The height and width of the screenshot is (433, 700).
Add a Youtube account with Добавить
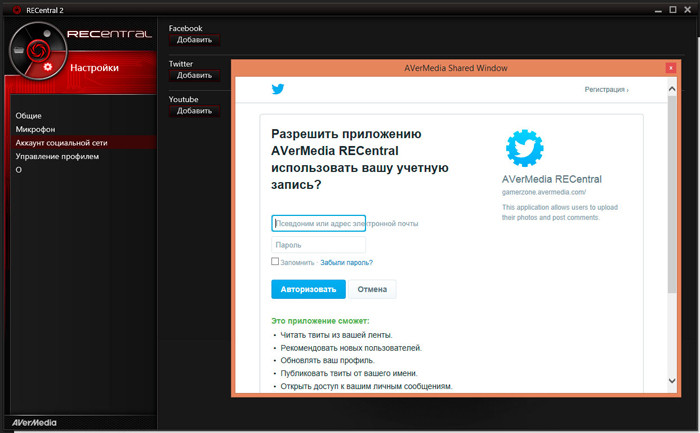[194, 111]
